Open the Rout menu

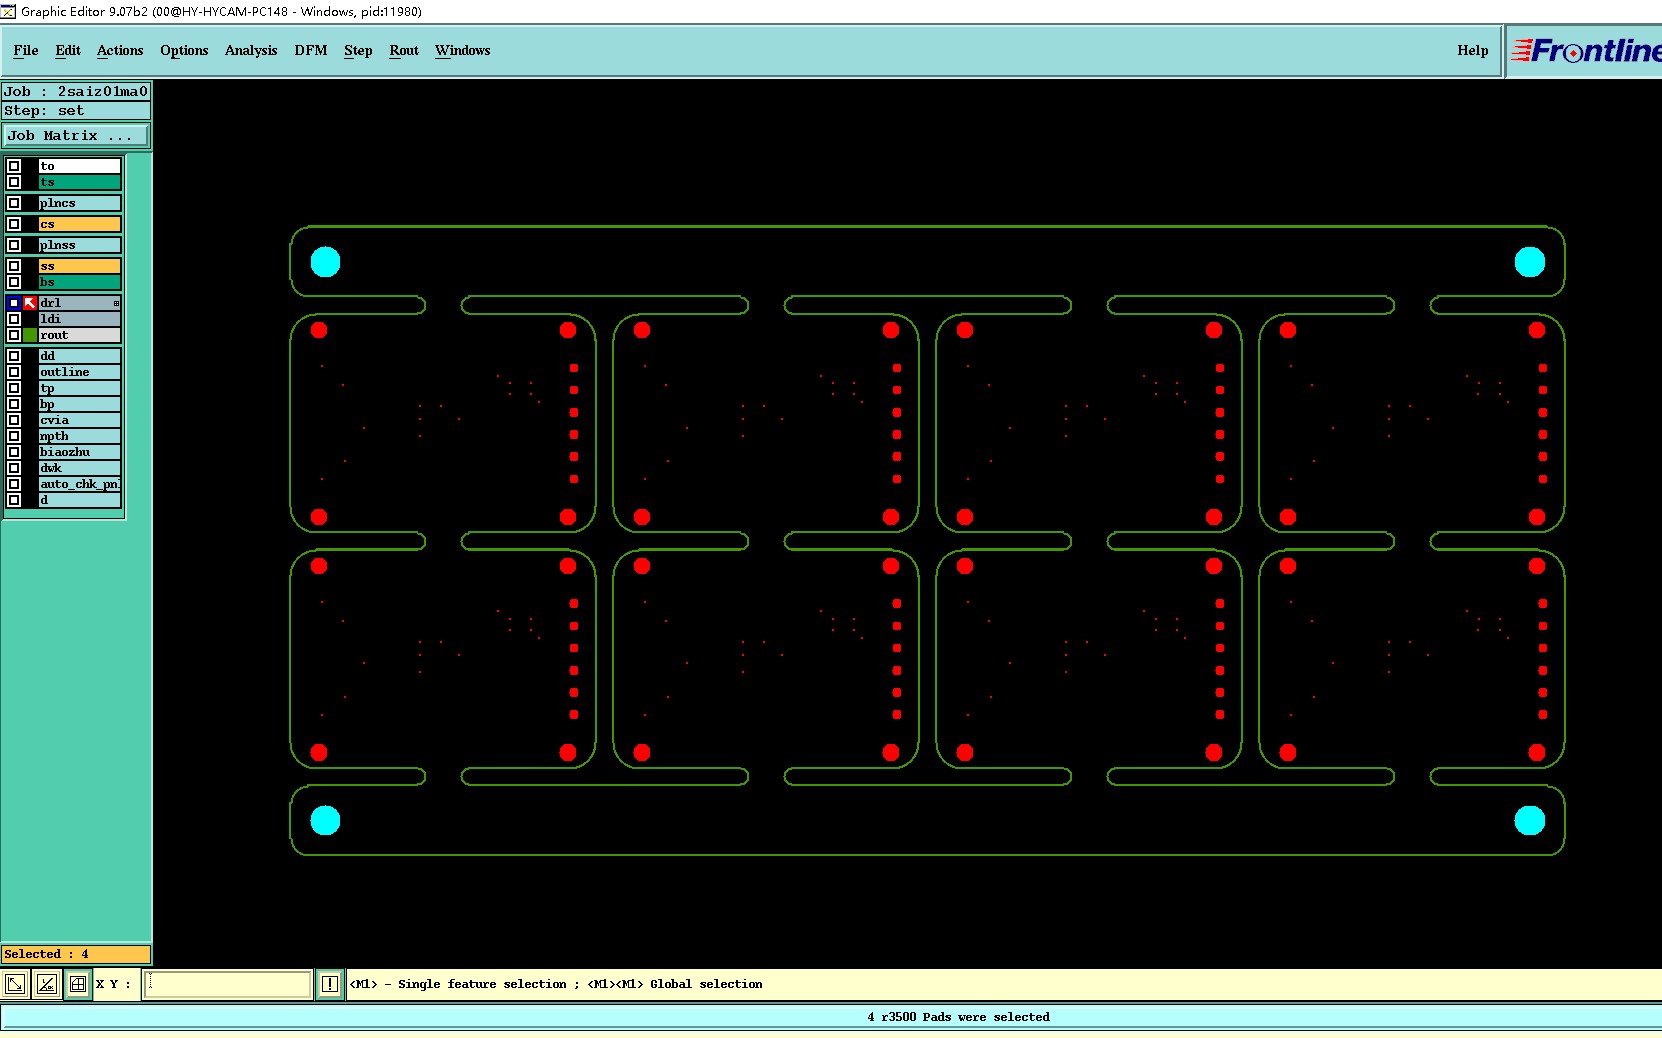[x=404, y=50]
